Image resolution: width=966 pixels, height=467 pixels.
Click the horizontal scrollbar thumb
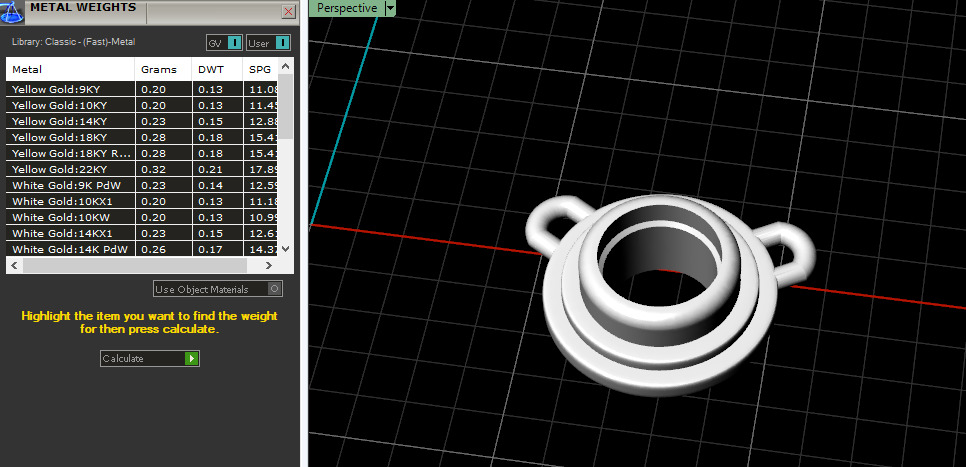tap(134, 266)
